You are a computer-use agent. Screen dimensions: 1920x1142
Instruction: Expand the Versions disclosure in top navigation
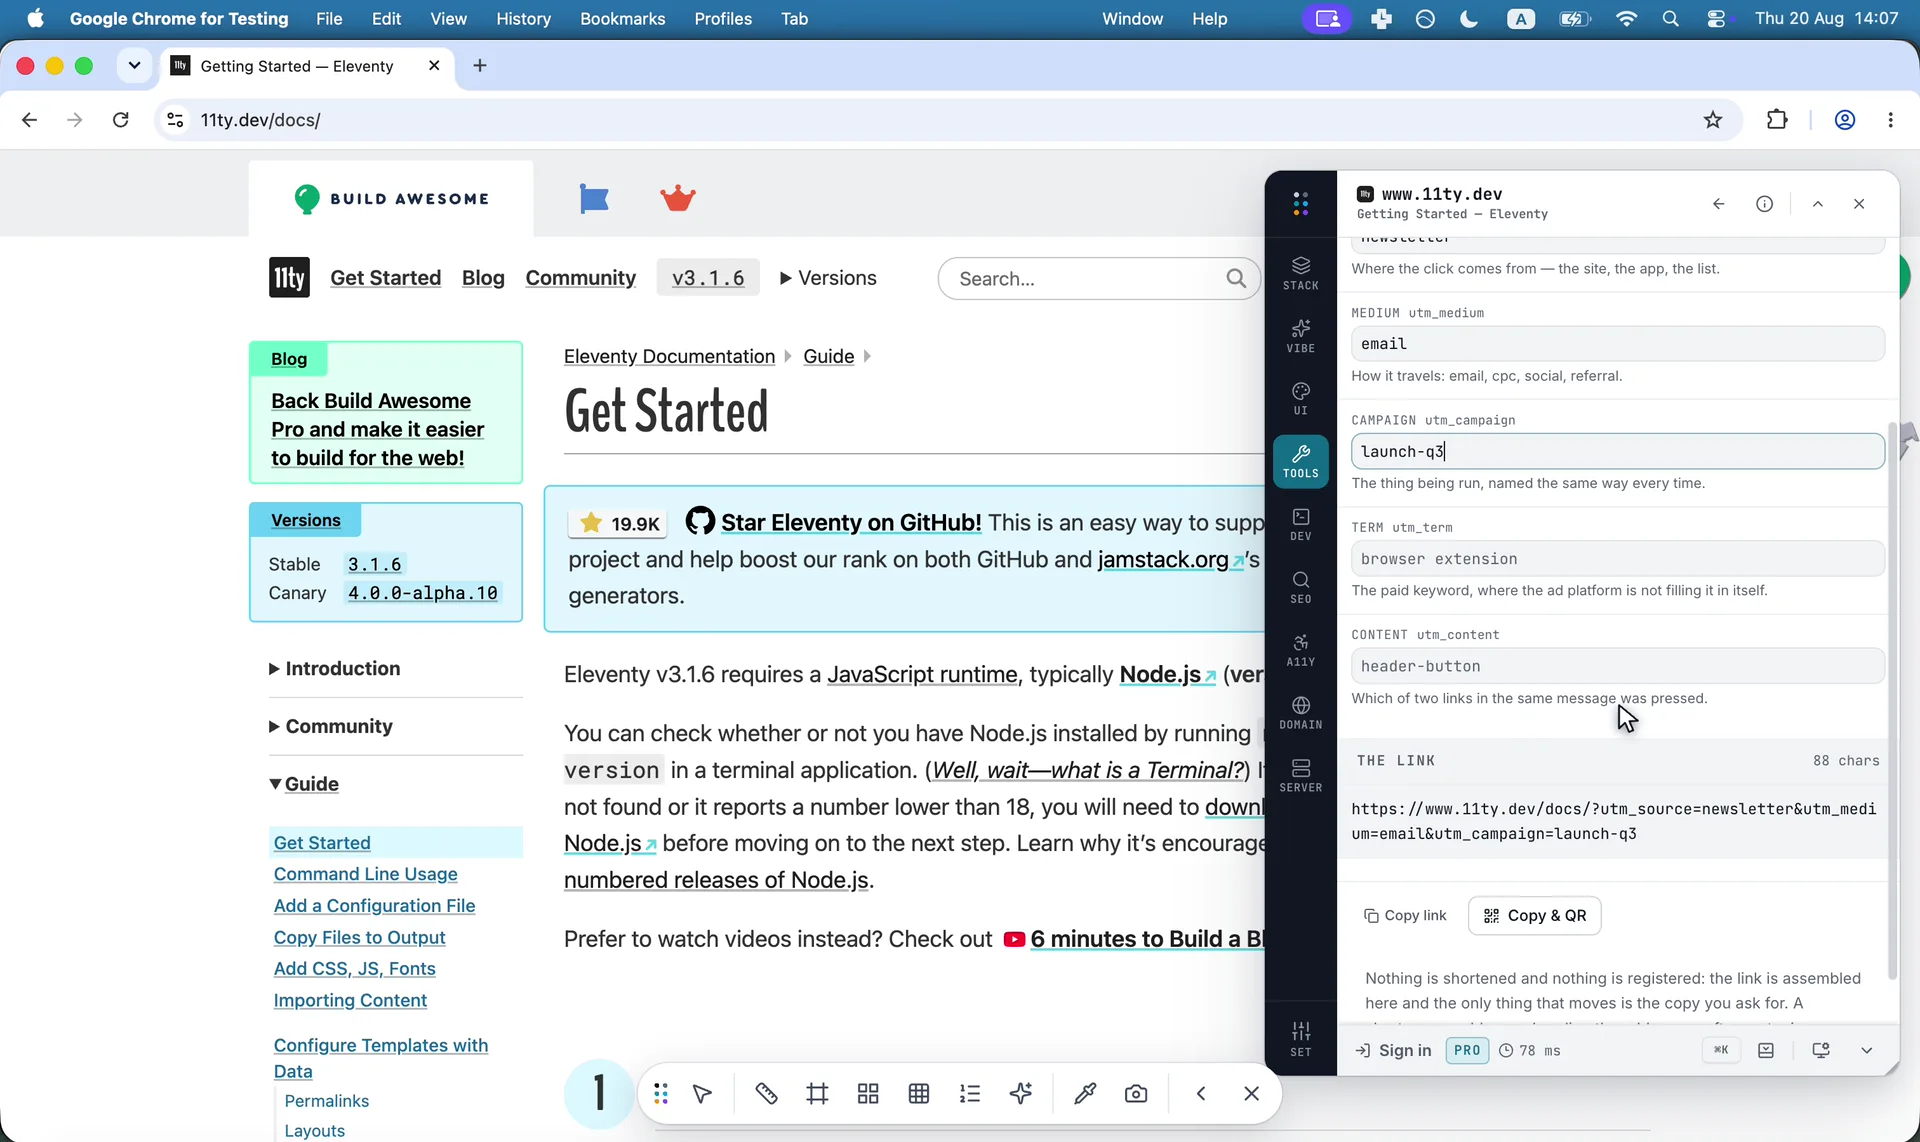click(x=828, y=278)
